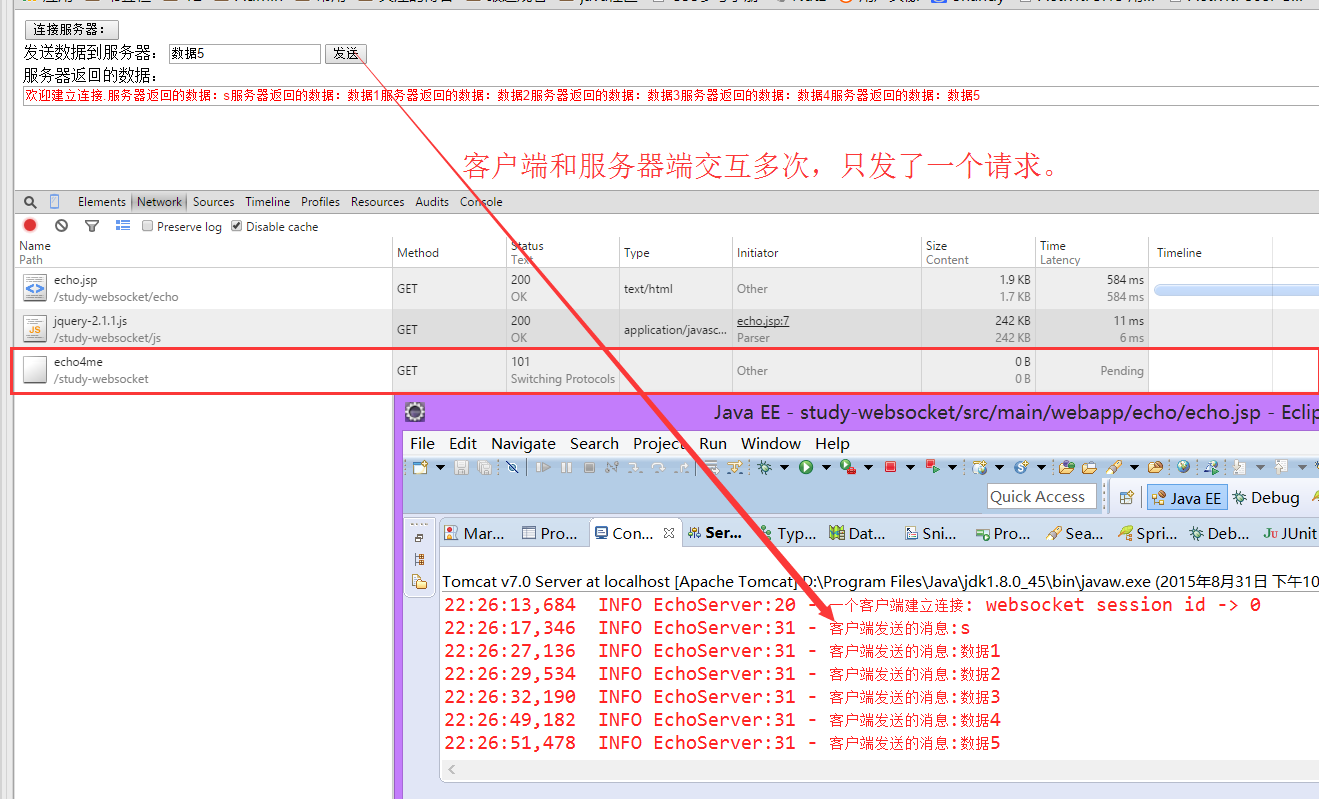Click Eclipse Save toolbar icon

tap(461, 467)
